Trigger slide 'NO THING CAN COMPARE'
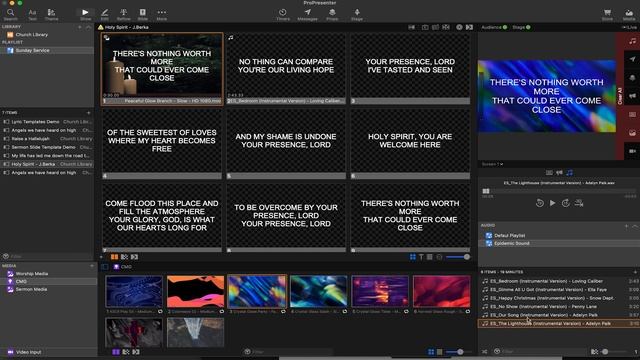Viewport: 640px width, 360px height. click(x=286, y=69)
